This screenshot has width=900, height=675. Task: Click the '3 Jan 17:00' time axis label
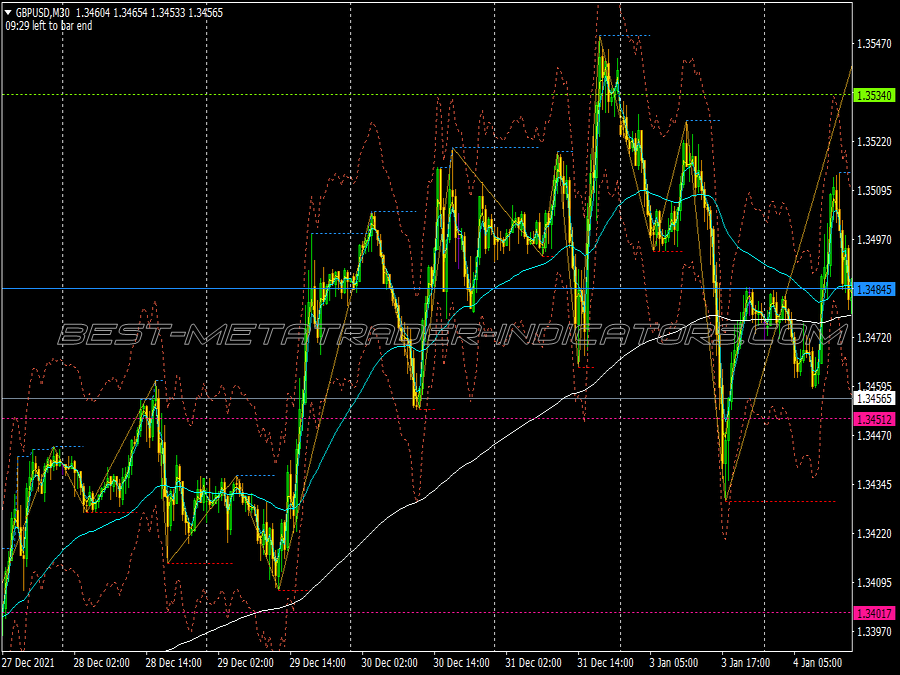click(746, 663)
